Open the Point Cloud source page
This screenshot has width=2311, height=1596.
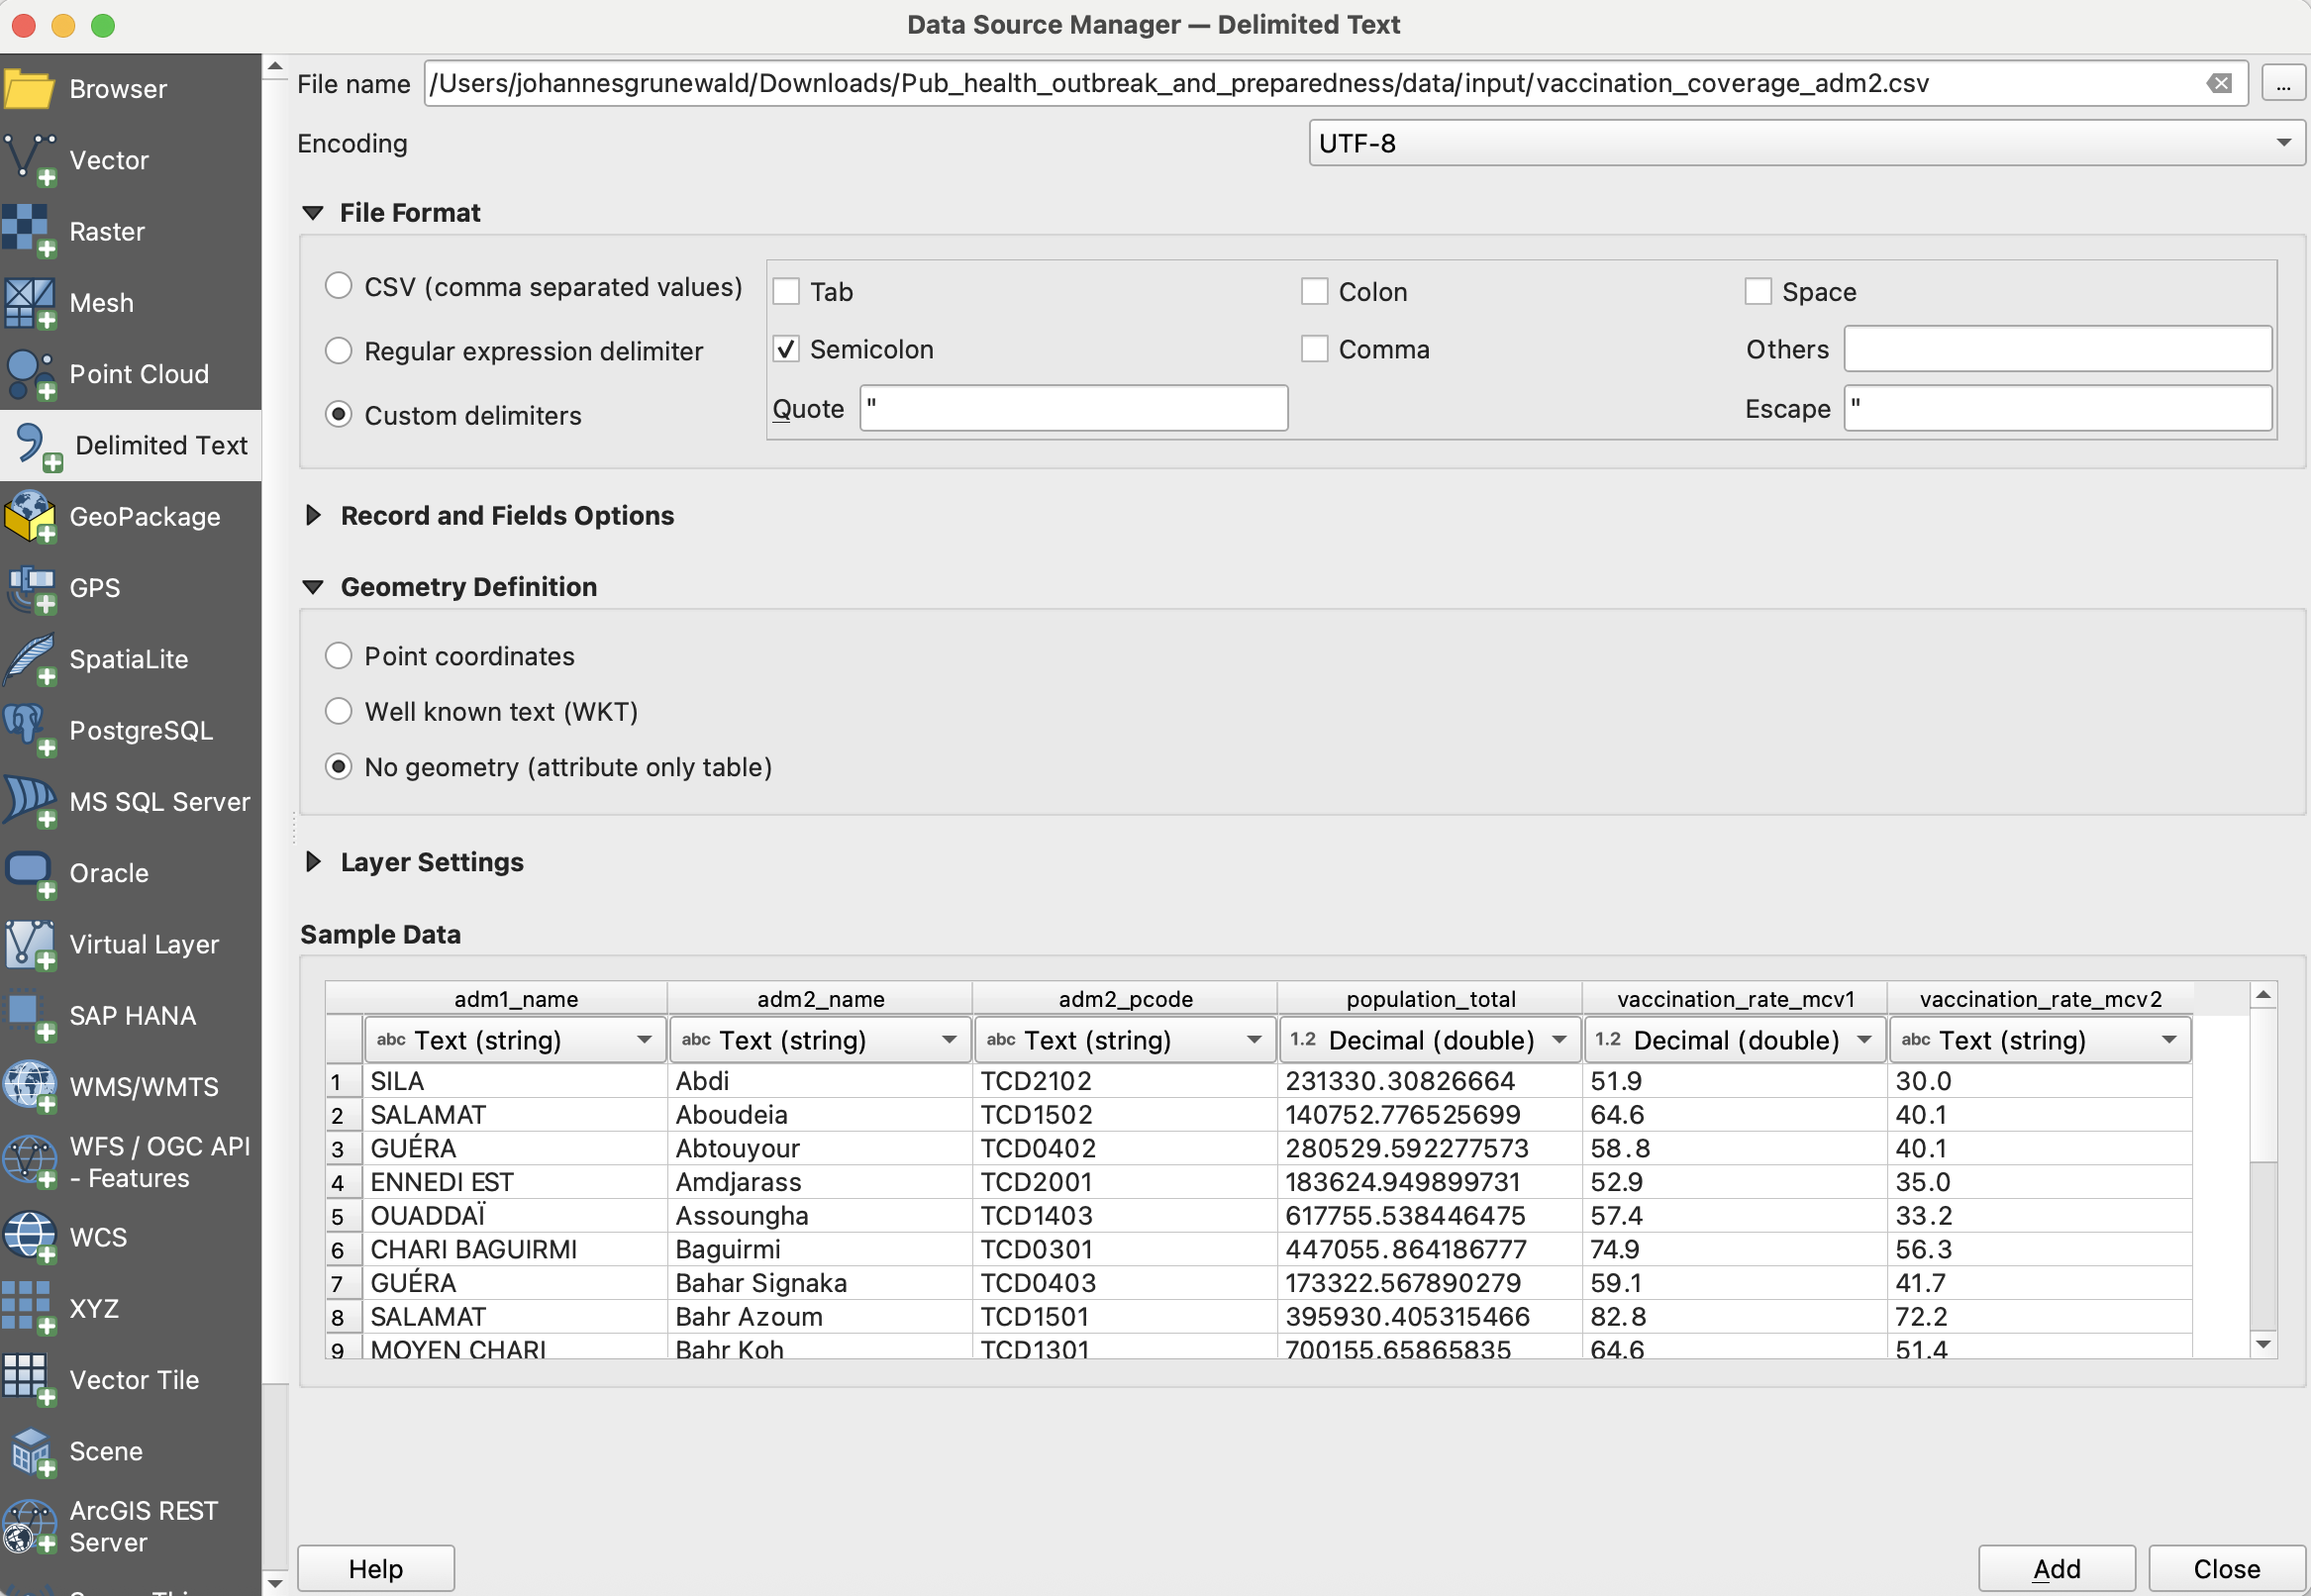tap(138, 373)
